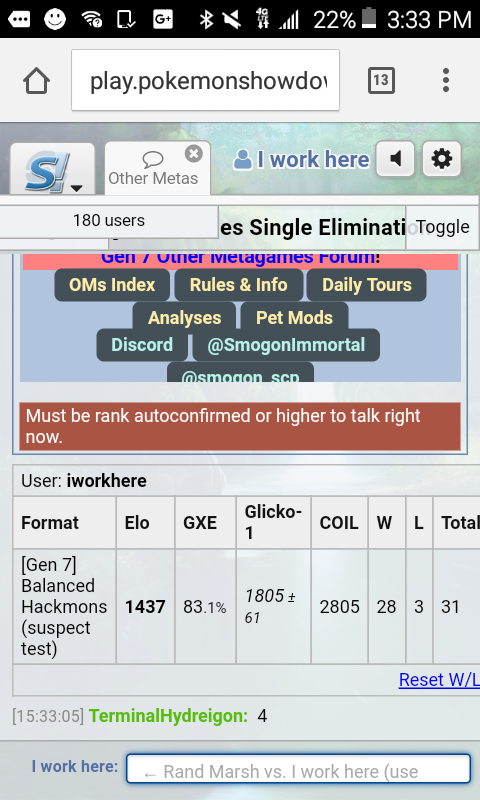Close the Other Metas room tab
The image size is (480, 800).
tap(194, 154)
